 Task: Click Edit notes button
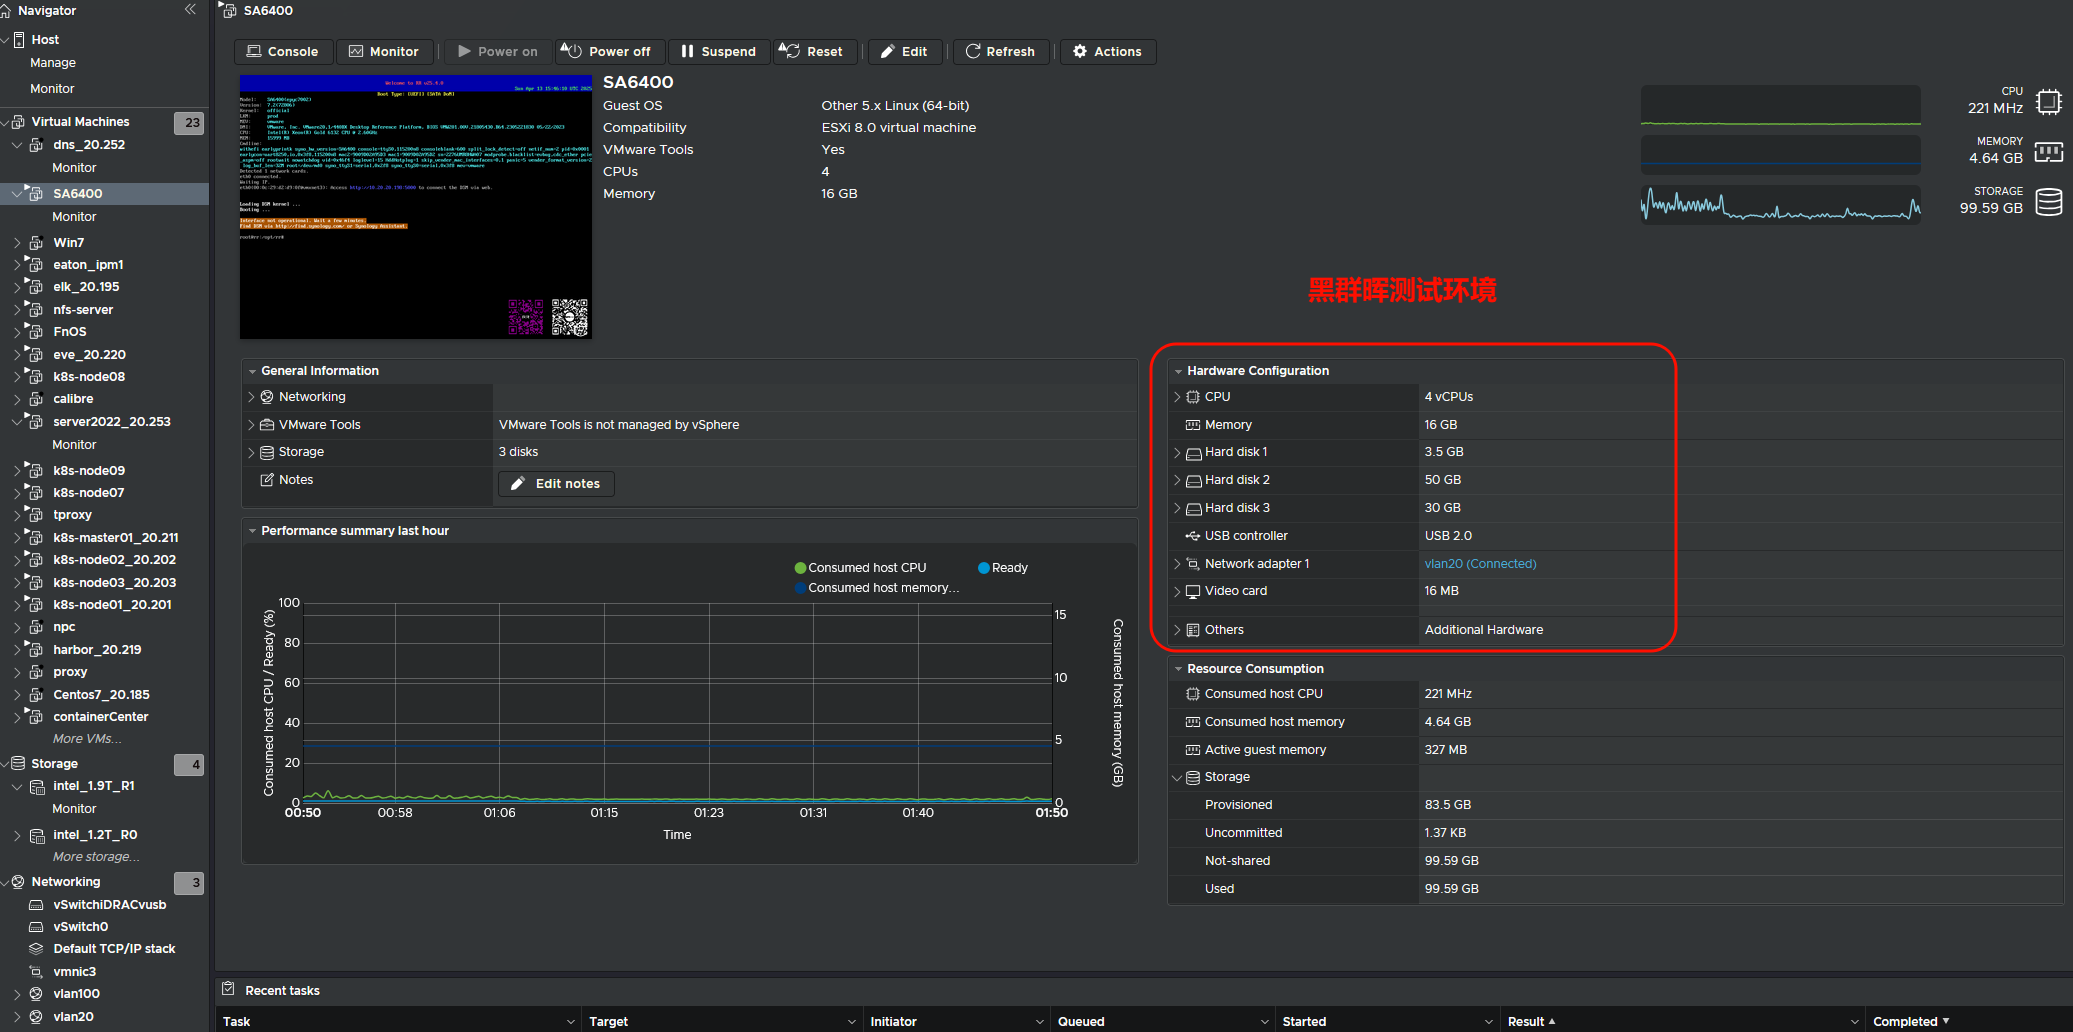tap(556, 484)
